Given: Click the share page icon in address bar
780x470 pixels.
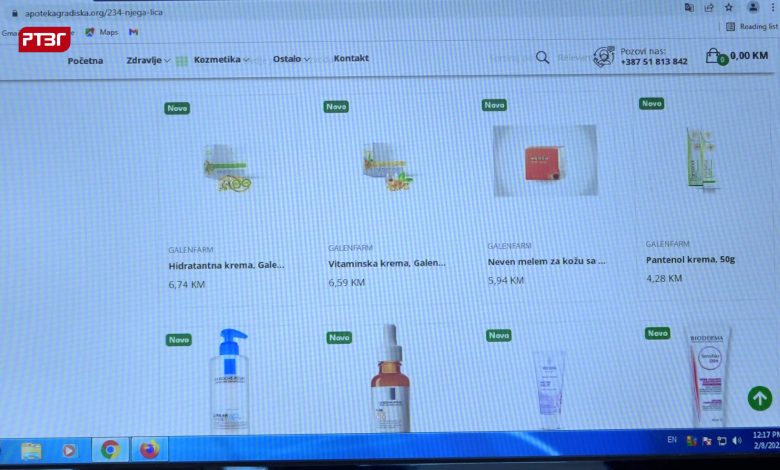Looking at the screenshot, I should pyautogui.click(x=709, y=7).
